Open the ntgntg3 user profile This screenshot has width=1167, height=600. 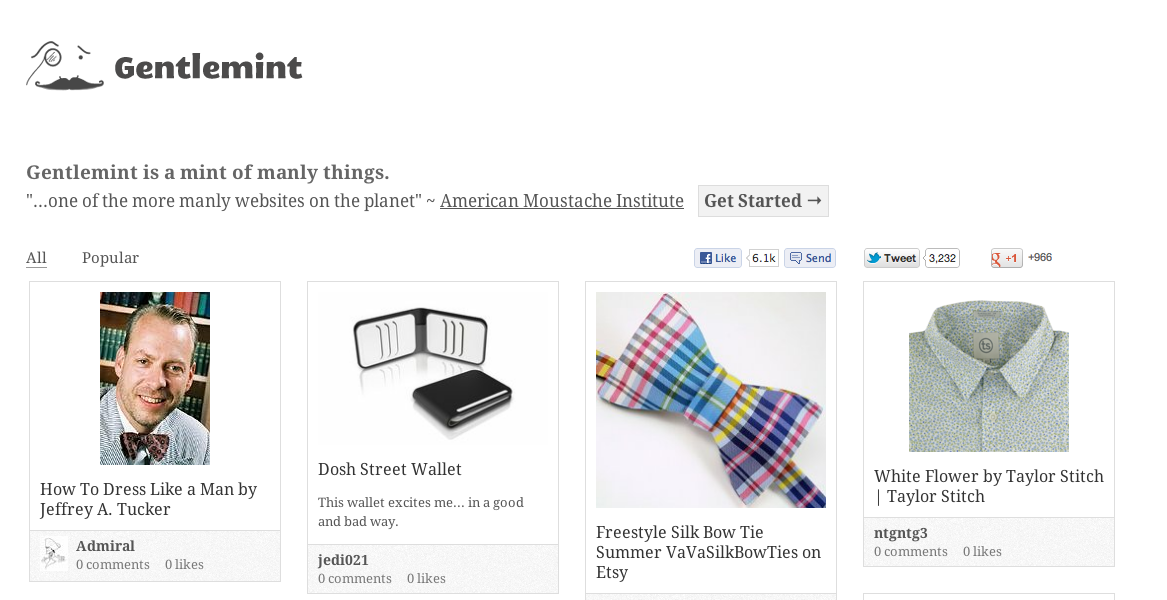(x=901, y=533)
